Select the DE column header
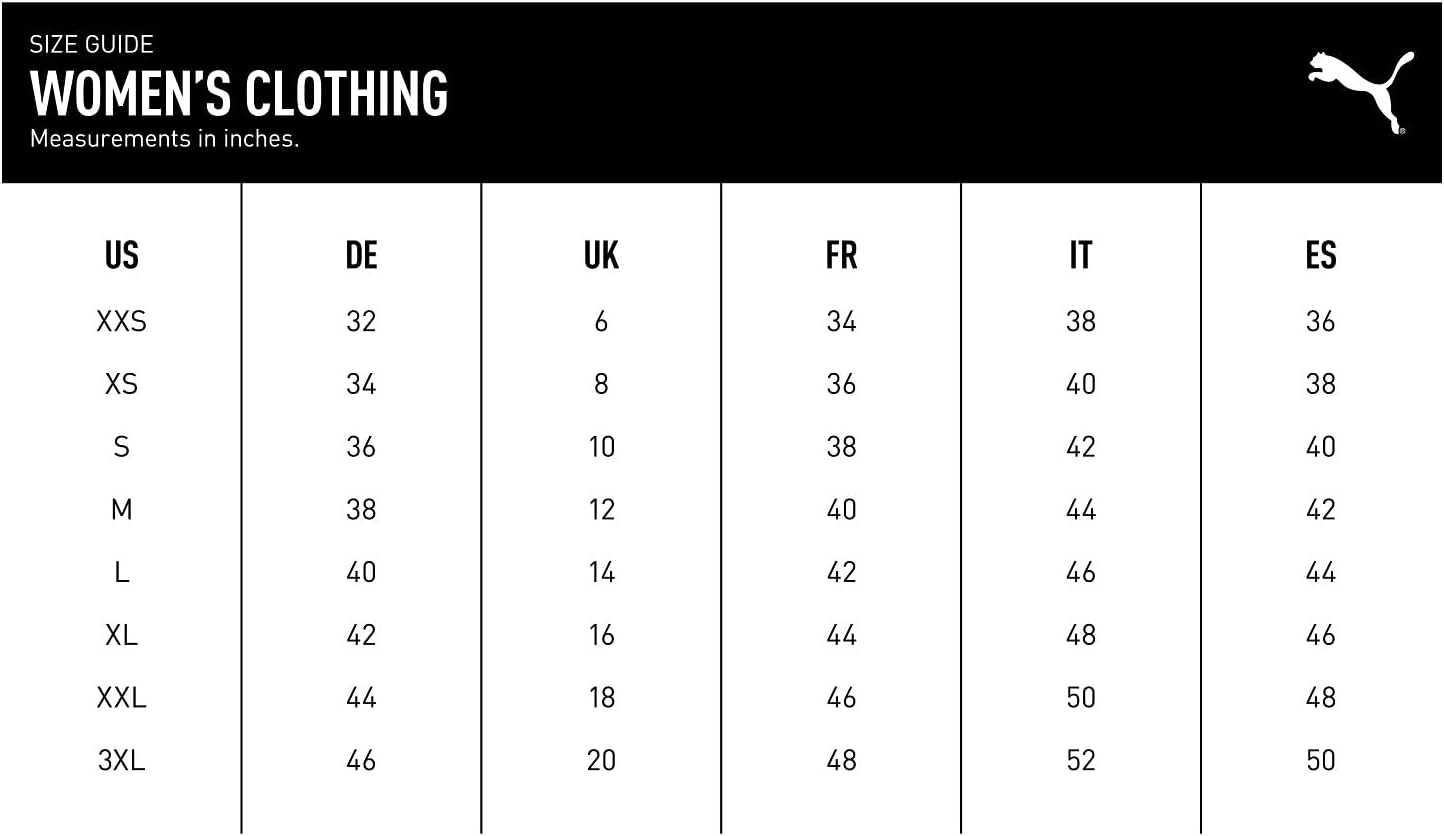The image size is (1444, 836). 361,256
